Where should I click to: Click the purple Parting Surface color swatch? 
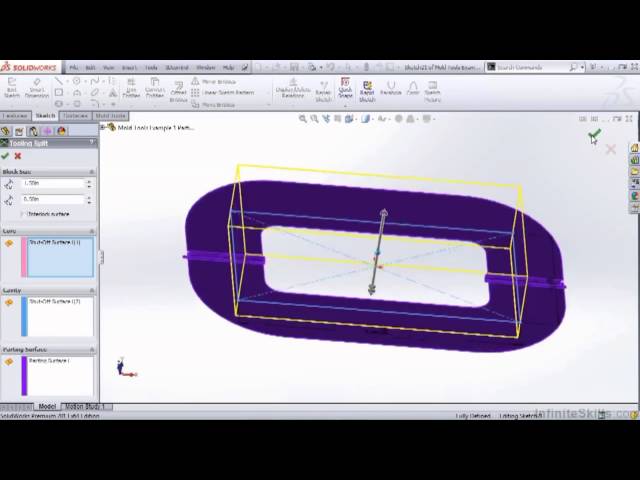24,376
